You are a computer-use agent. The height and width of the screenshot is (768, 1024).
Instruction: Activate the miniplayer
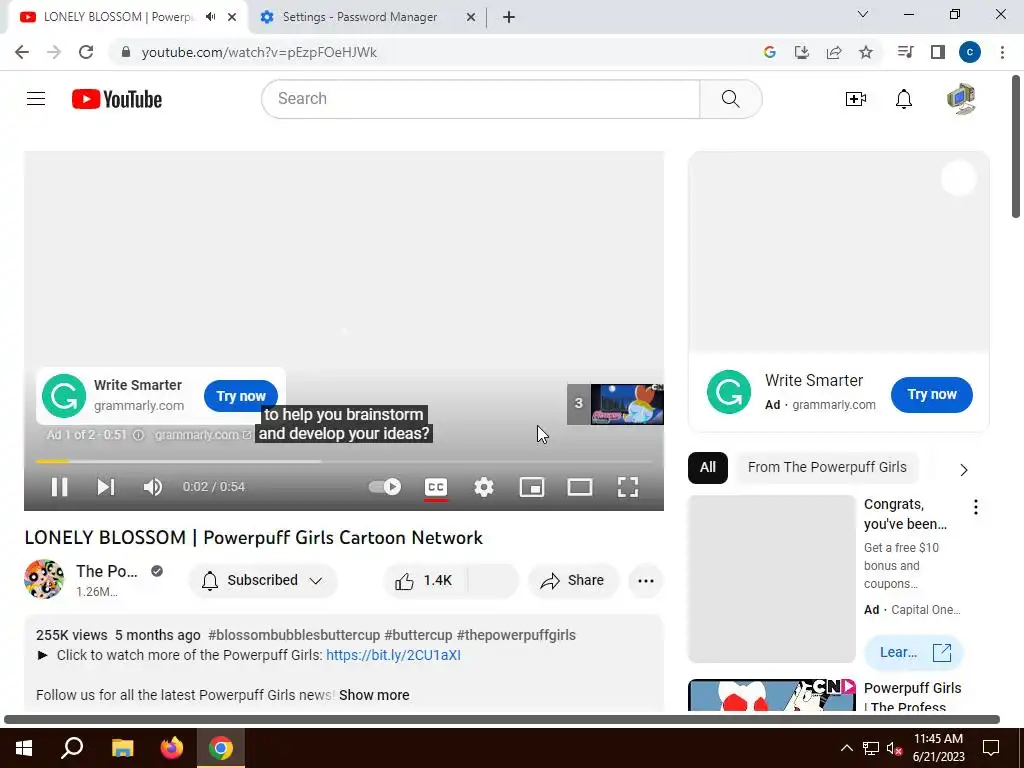(532, 487)
